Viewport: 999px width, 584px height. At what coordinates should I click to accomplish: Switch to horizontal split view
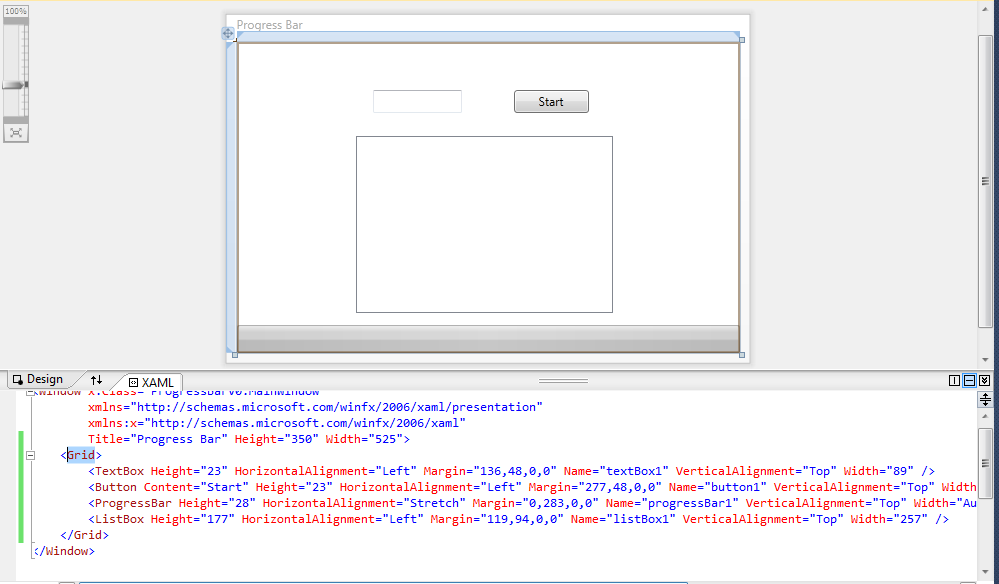[967, 380]
